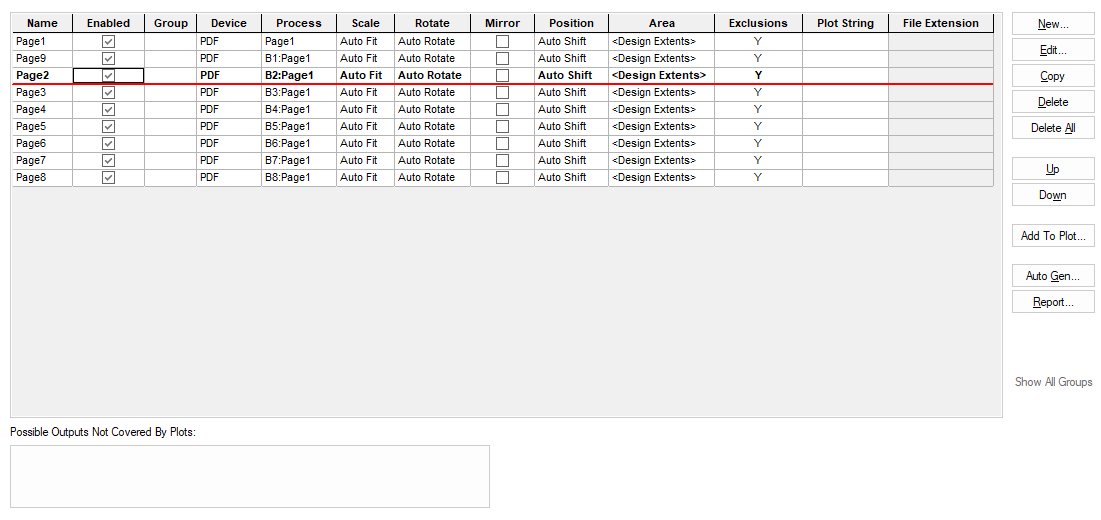Move the selected plot Down
This screenshot has width=1101, height=520.
pyautogui.click(x=1053, y=195)
